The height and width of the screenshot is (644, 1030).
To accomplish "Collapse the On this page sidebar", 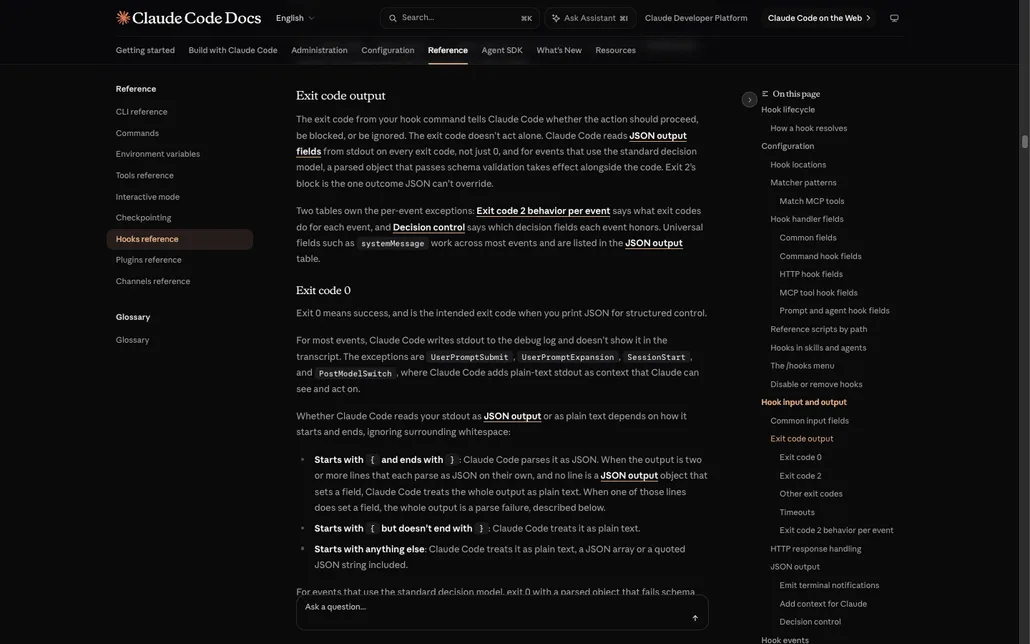I will [750, 100].
